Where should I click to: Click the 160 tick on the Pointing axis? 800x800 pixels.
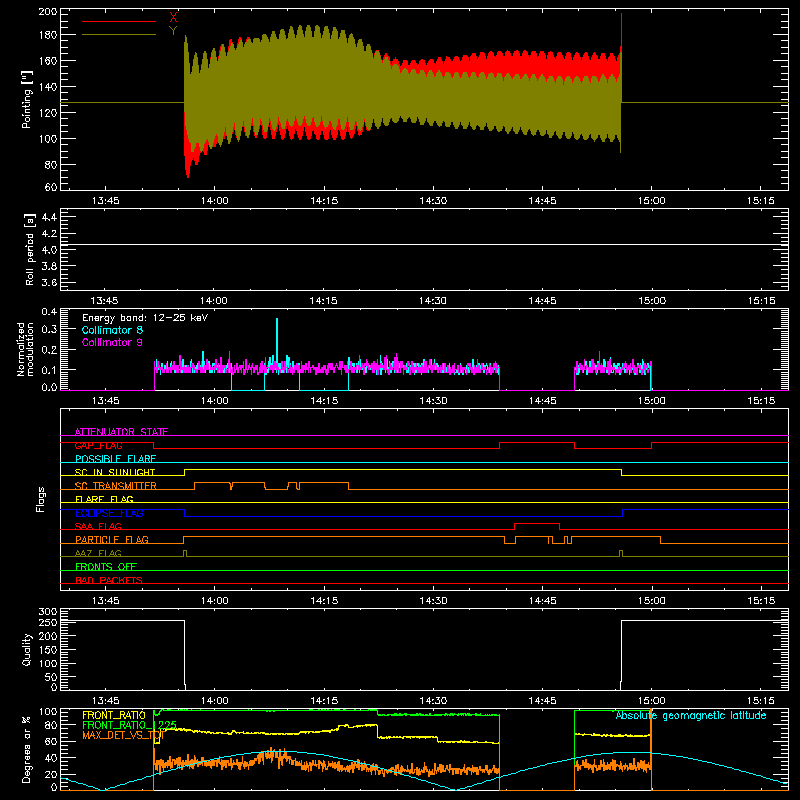point(48,61)
